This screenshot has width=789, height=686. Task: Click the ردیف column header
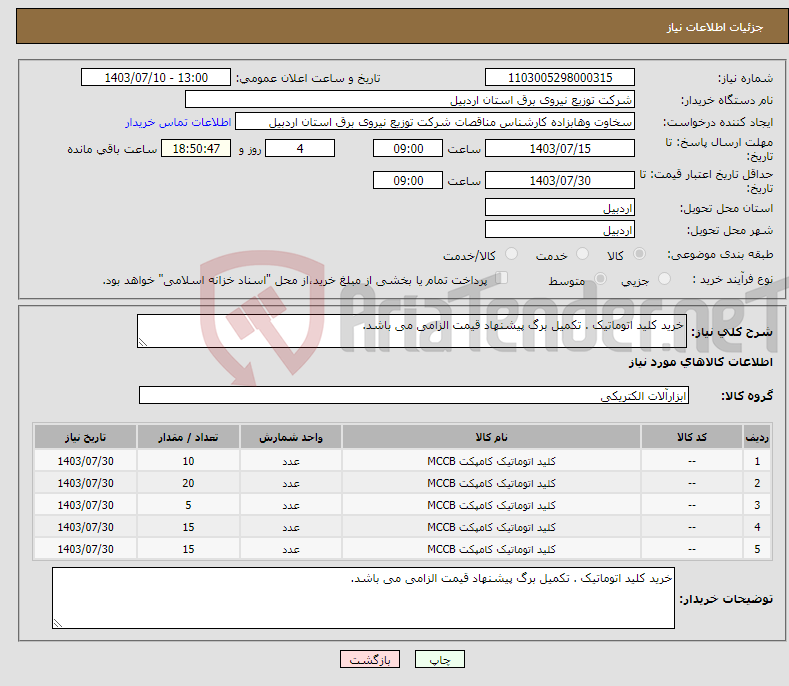click(757, 437)
